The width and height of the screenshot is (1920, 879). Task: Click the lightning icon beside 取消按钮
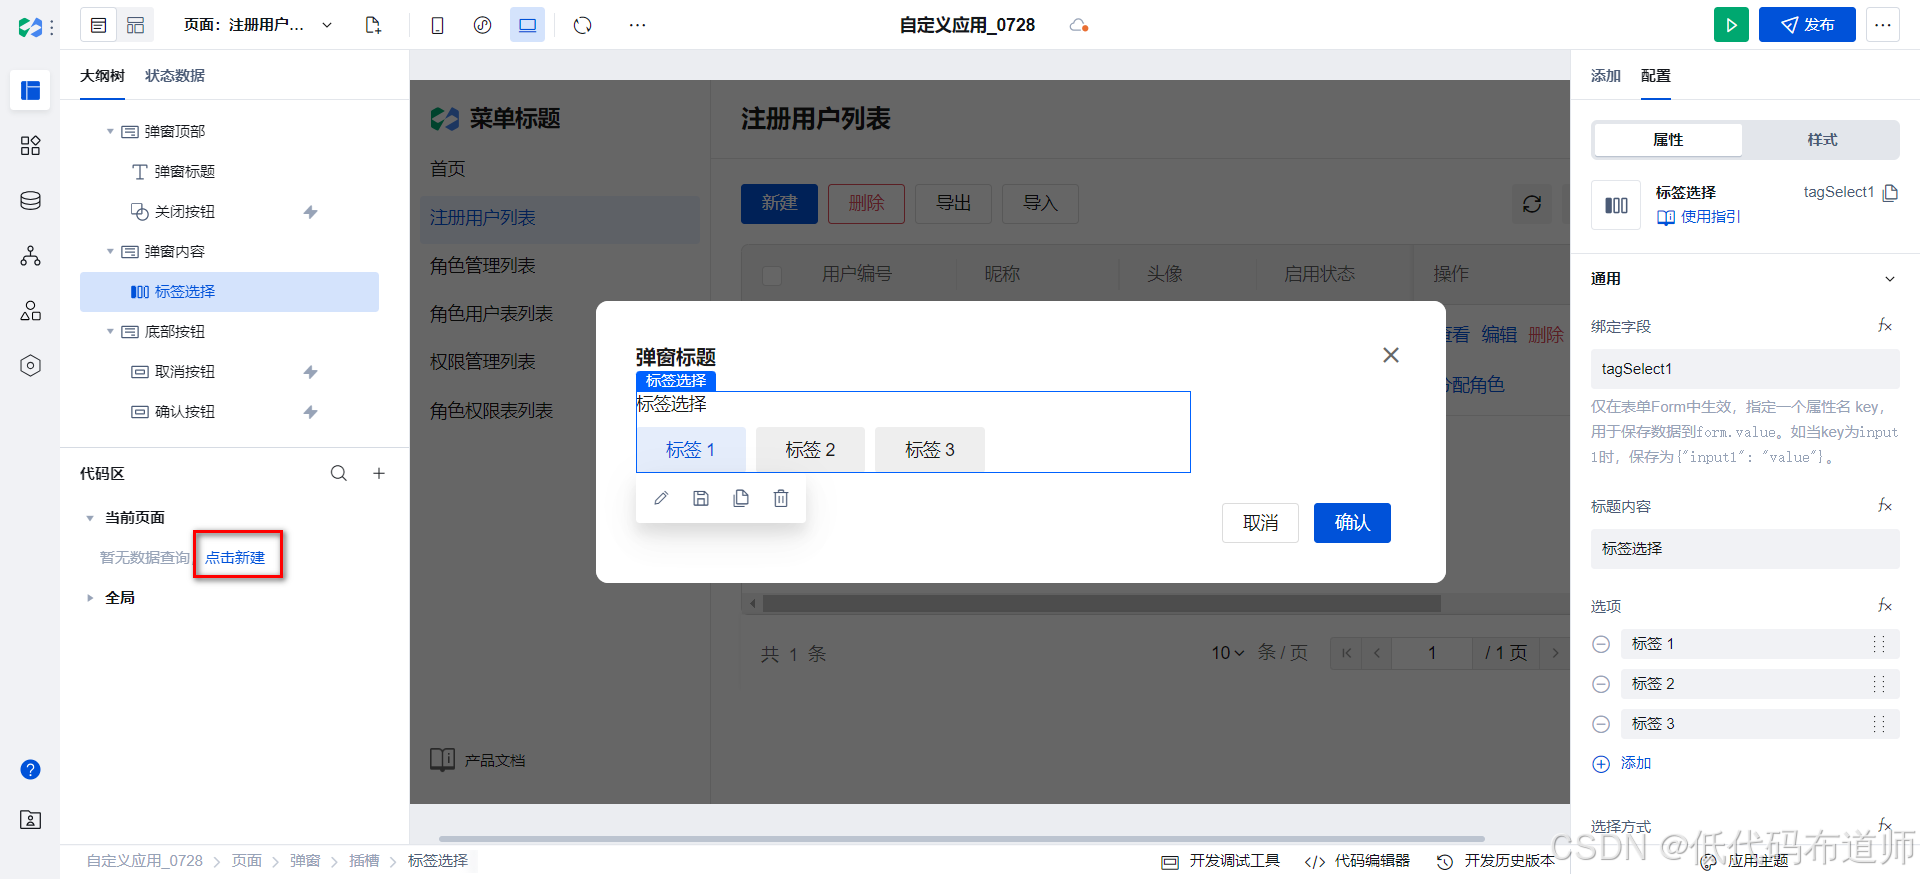pos(311,372)
